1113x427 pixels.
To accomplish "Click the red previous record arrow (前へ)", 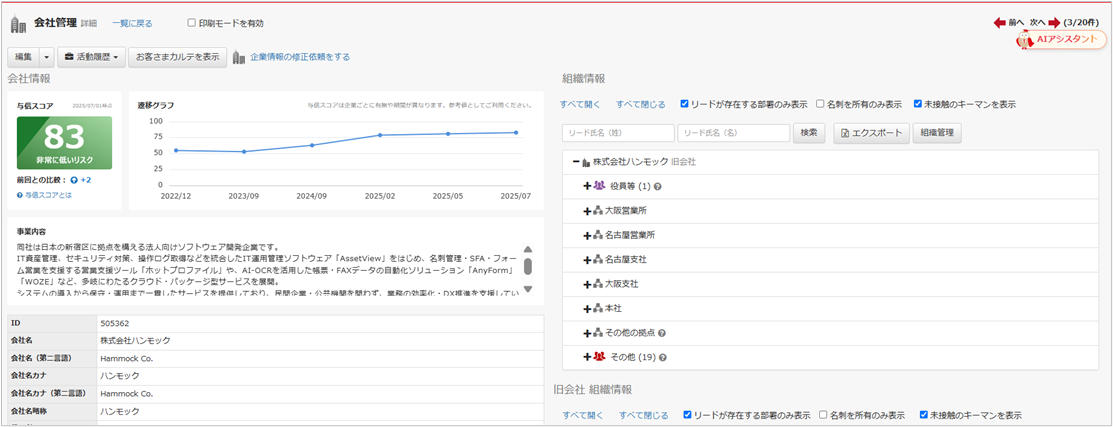I will [1000, 22].
